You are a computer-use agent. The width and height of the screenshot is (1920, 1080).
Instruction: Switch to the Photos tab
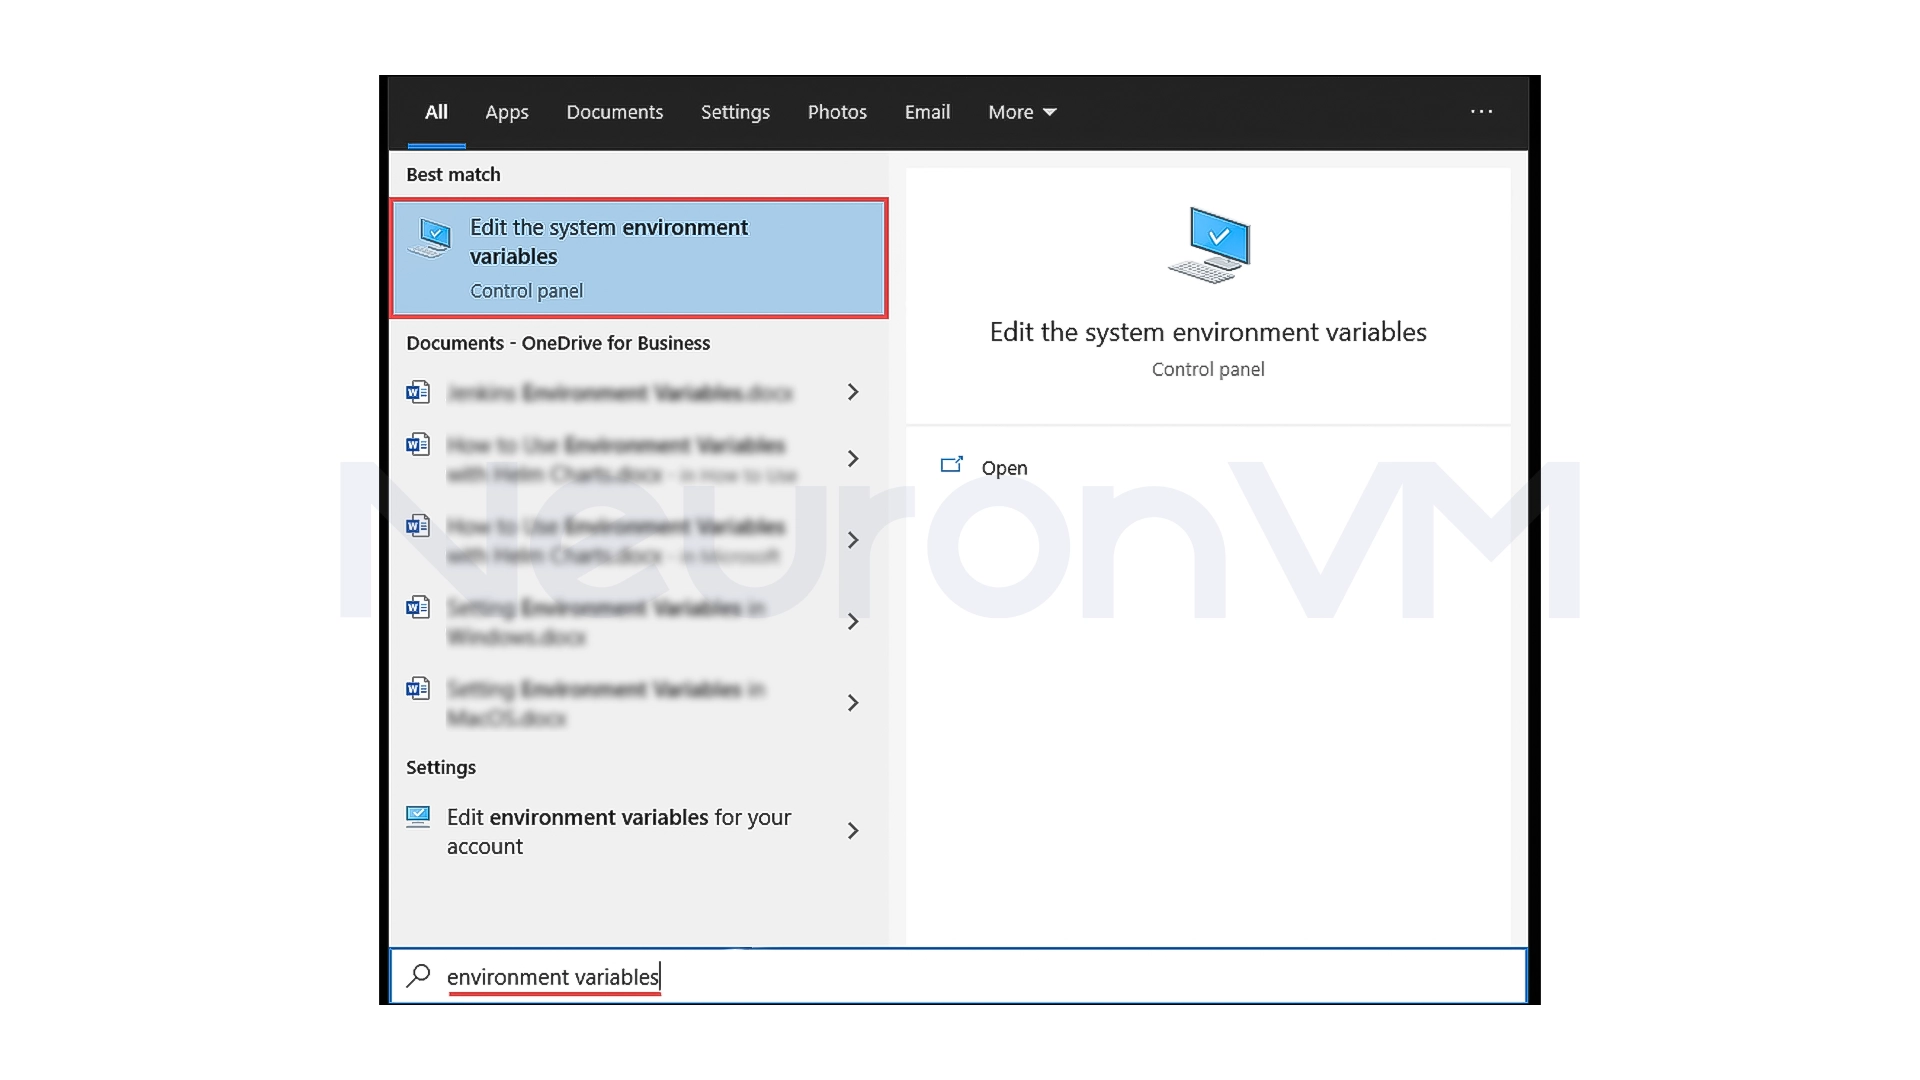tap(836, 112)
